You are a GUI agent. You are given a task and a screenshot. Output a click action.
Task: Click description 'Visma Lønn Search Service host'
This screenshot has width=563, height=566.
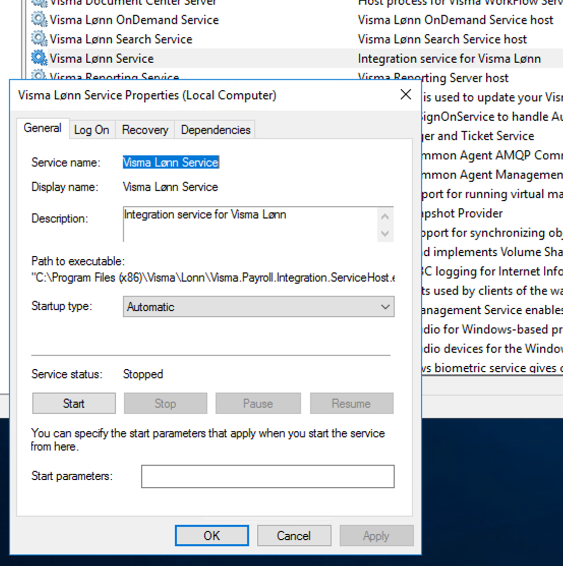pyautogui.click(x=442, y=39)
